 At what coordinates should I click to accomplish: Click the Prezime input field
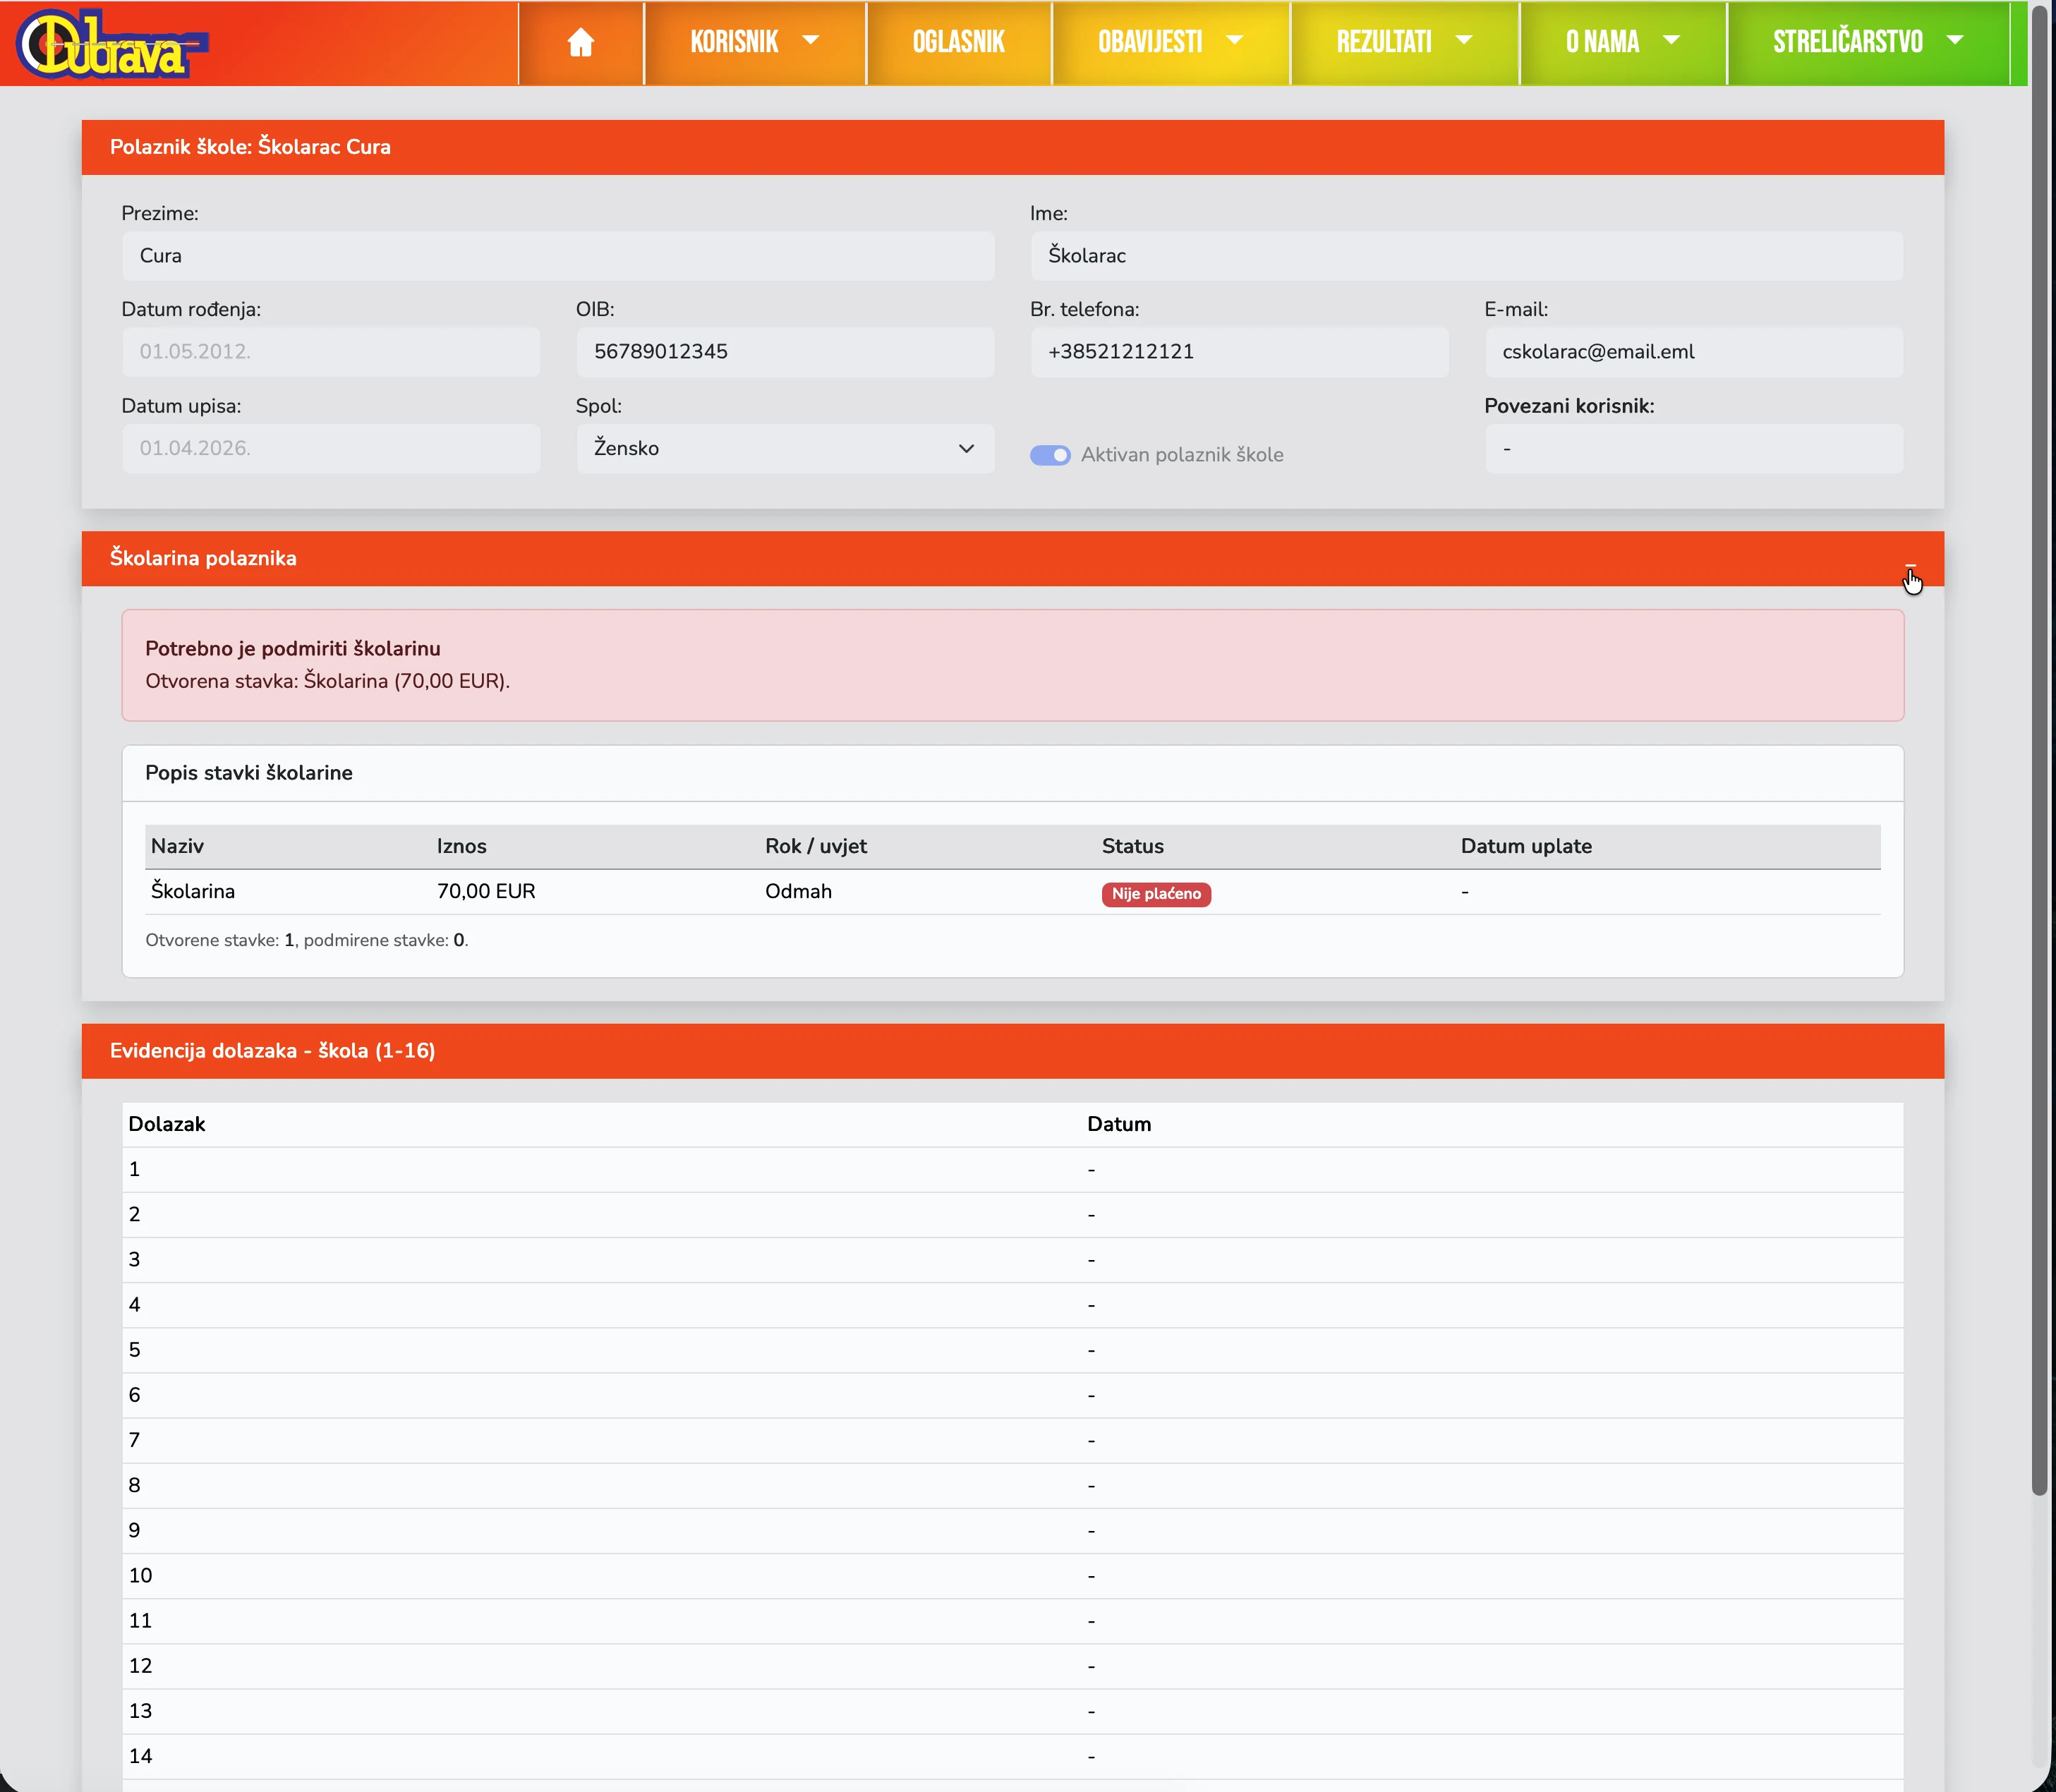coord(557,256)
